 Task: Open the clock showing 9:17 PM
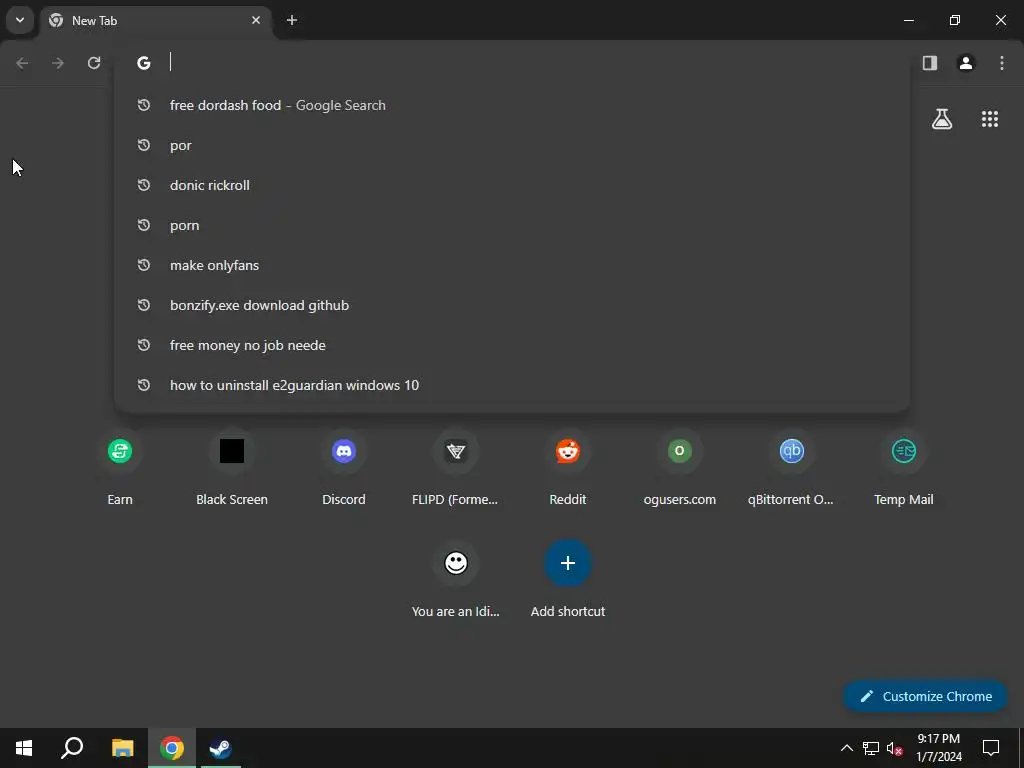point(938,748)
